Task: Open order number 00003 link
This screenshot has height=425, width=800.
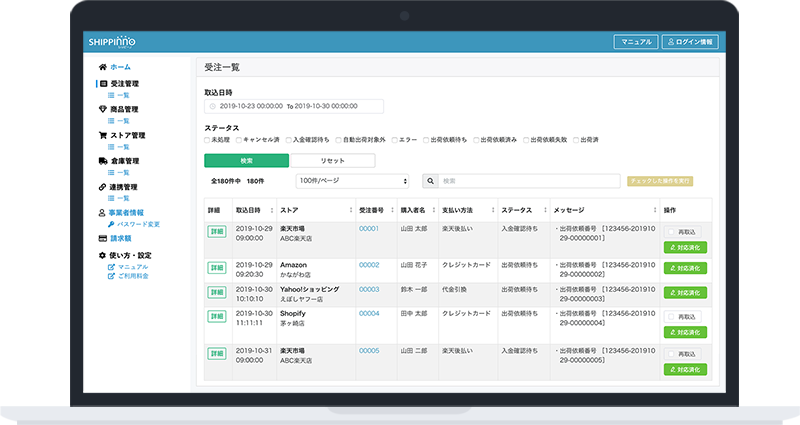Action: (369, 289)
